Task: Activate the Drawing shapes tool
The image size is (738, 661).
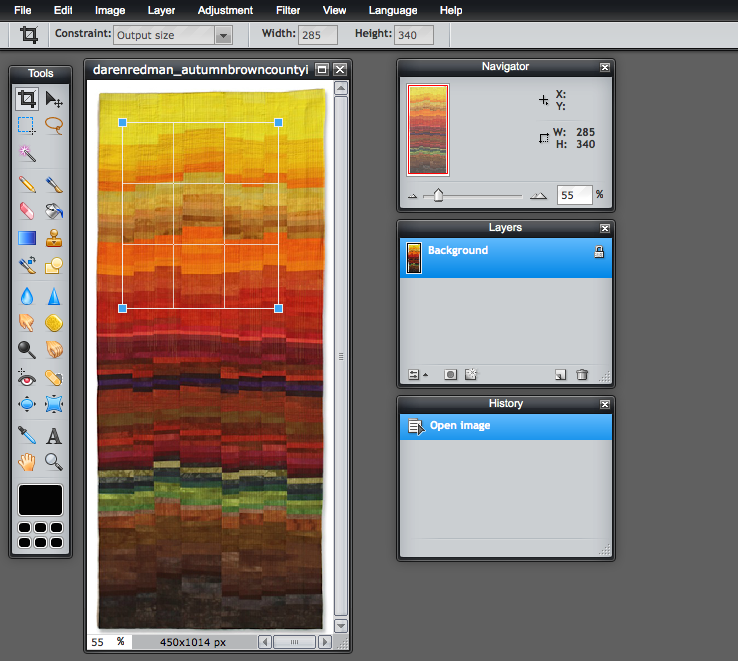Action: 54,265
